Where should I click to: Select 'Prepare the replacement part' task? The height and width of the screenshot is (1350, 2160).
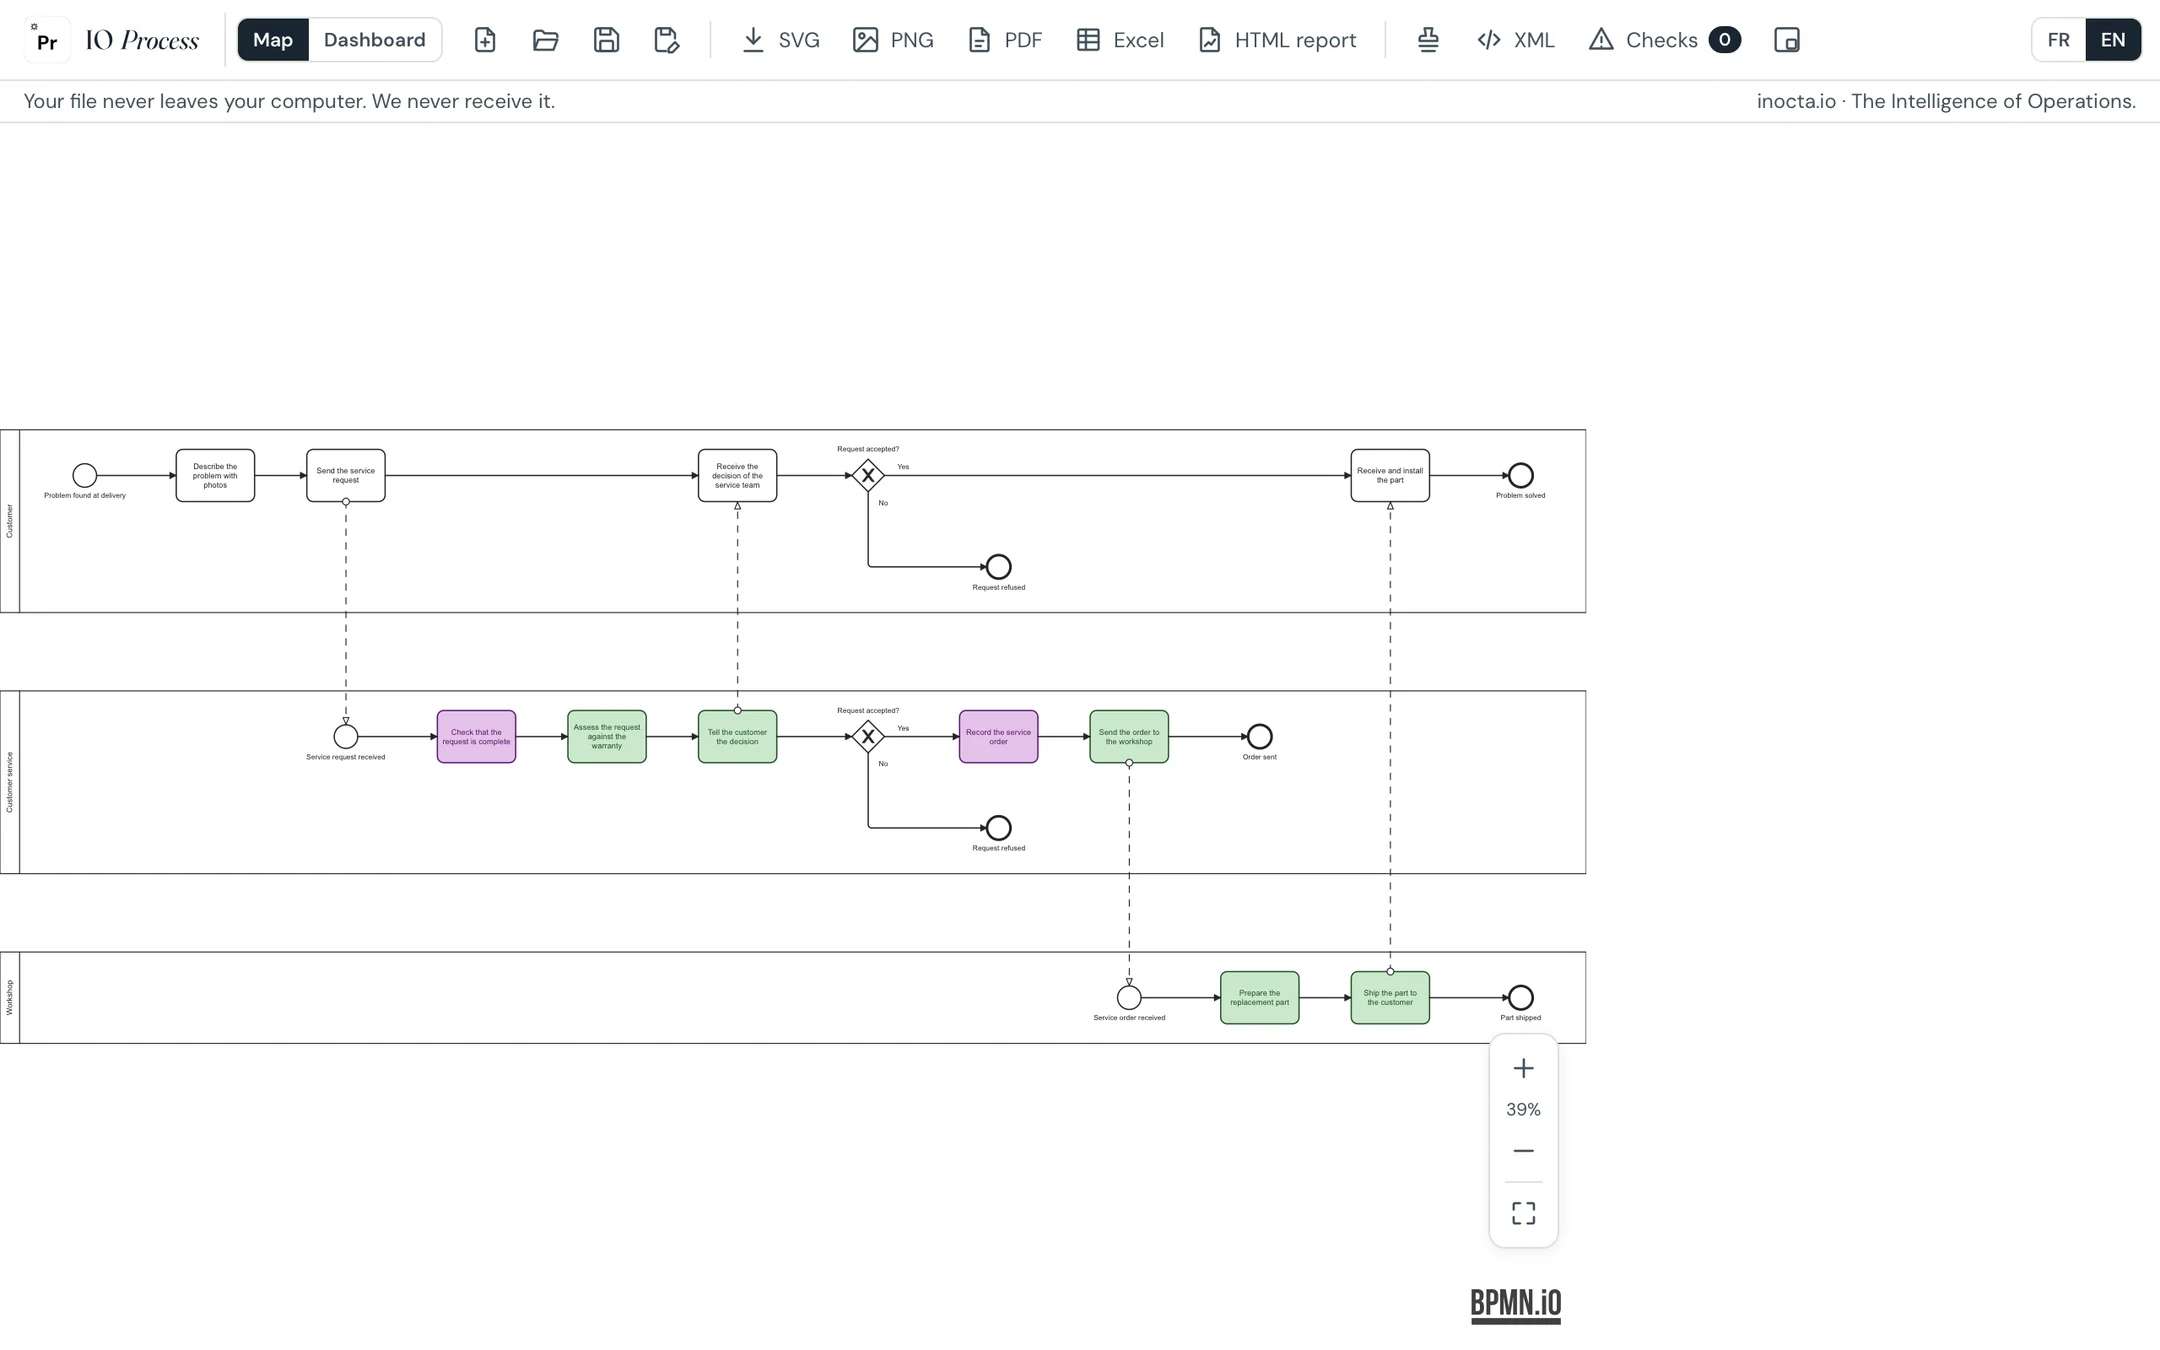pos(1260,998)
